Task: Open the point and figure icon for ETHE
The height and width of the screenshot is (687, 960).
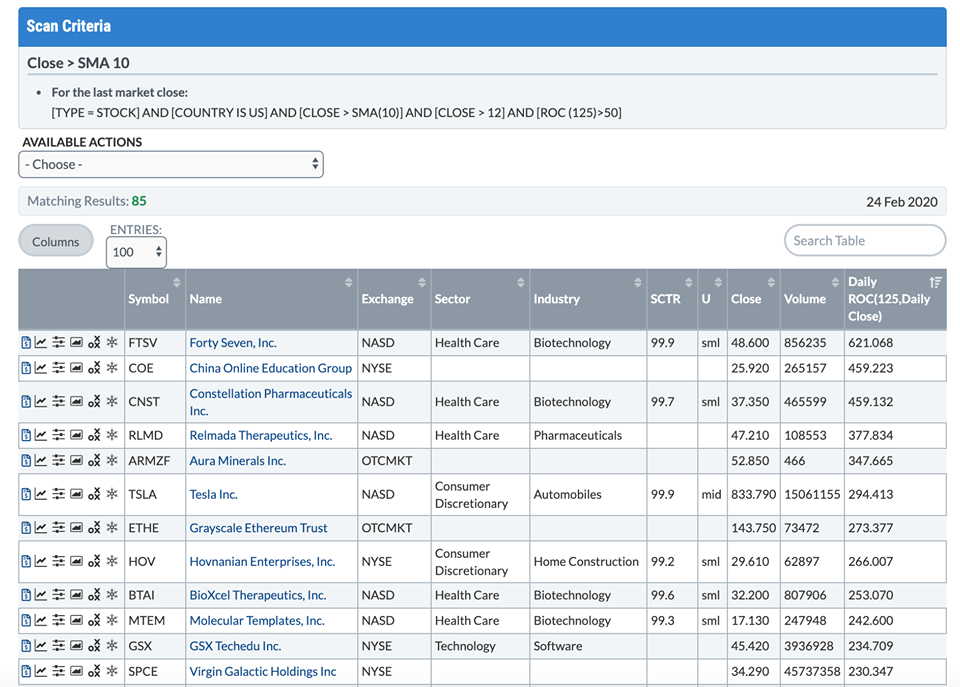Action: (x=94, y=527)
